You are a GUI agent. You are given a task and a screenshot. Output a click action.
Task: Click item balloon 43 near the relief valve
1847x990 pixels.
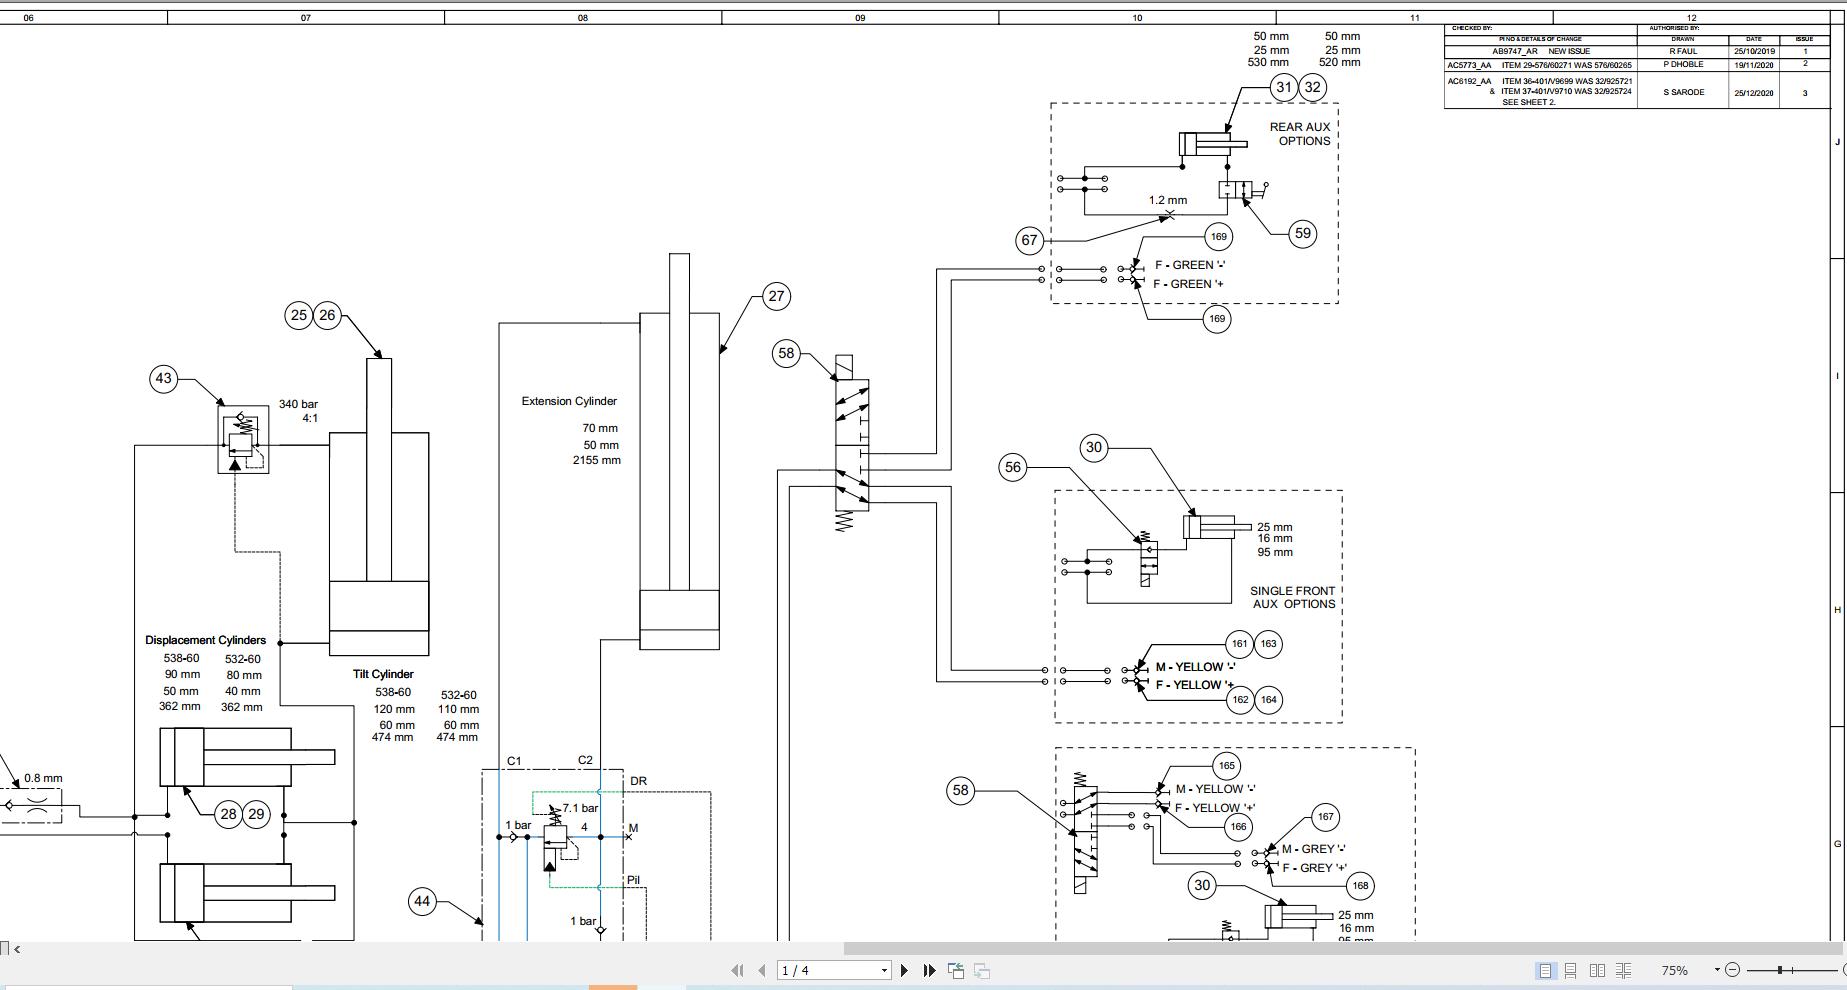(163, 378)
